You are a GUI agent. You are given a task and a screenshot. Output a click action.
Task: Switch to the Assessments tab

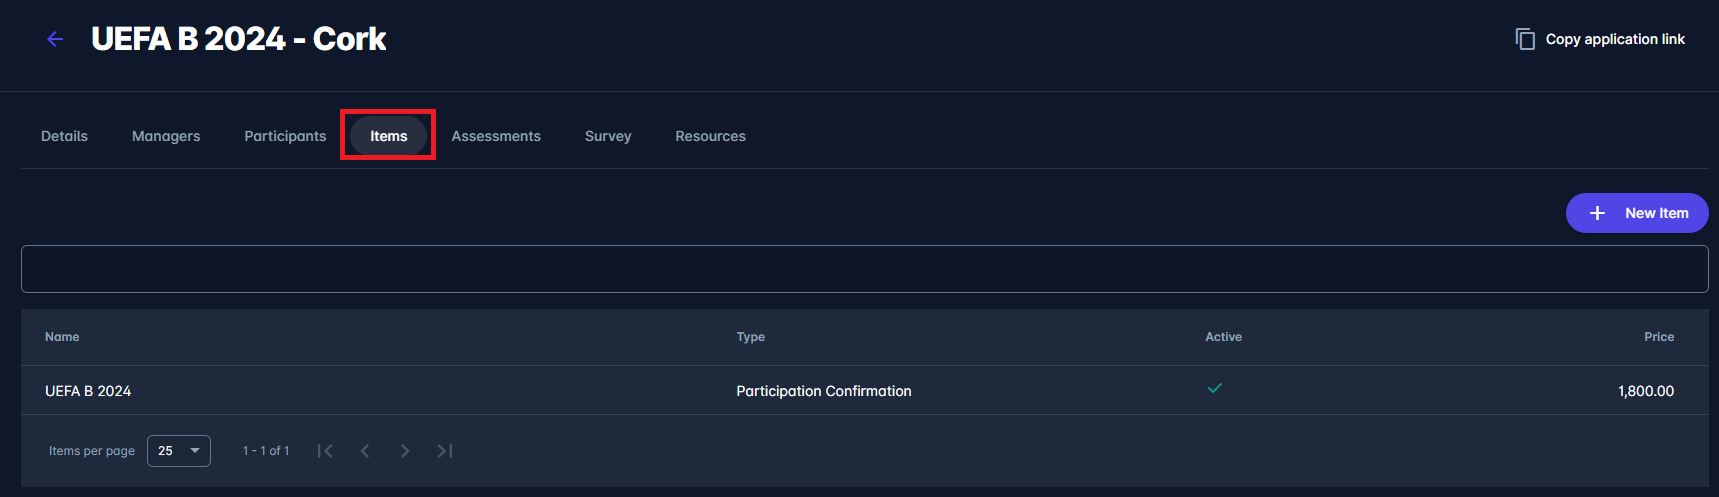tap(496, 136)
